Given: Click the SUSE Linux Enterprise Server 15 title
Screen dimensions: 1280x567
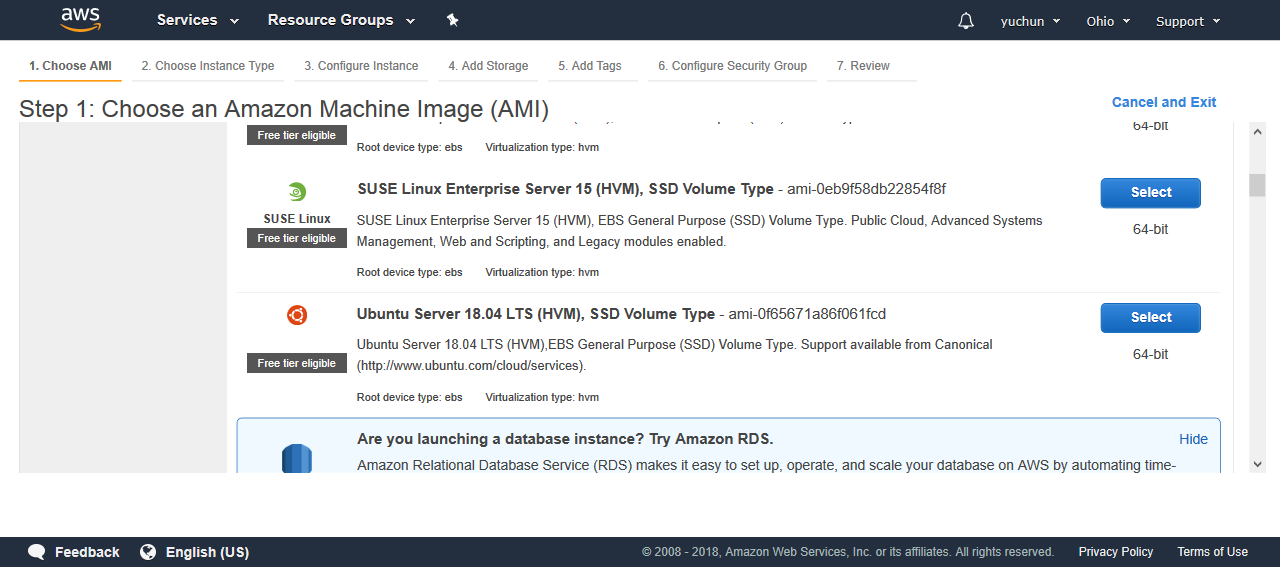Looking at the screenshot, I should pyautogui.click(x=565, y=189).
